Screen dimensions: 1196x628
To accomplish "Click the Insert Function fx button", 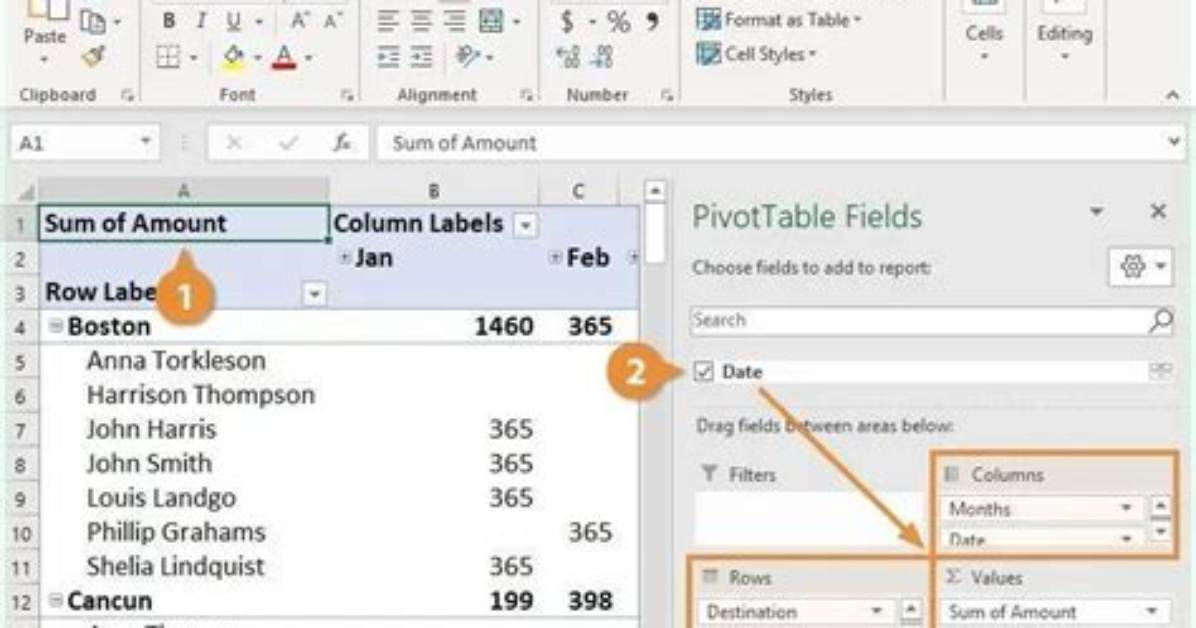I will [x=342, y=143].
